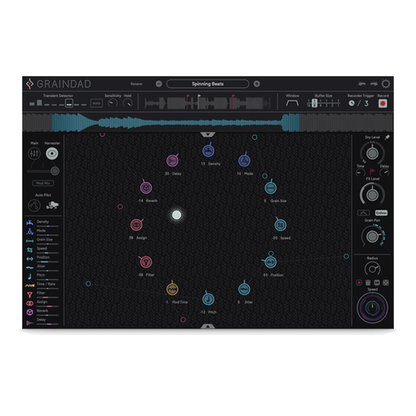The height and width of the screenshot is (416, 416).
Task: Click the pin icon next to Dry Level
Action: pyautogui.click(x=387, y=137)
